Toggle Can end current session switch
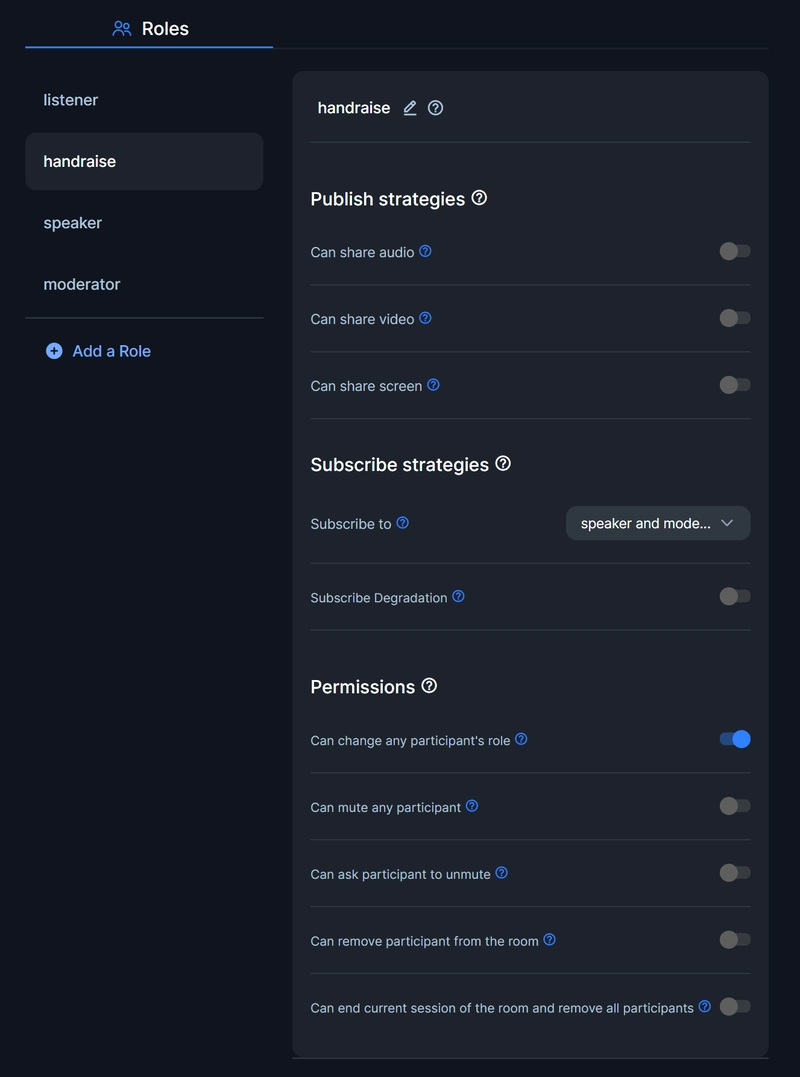Viewport: 800px width, 1077px height. click(735, 1007)
